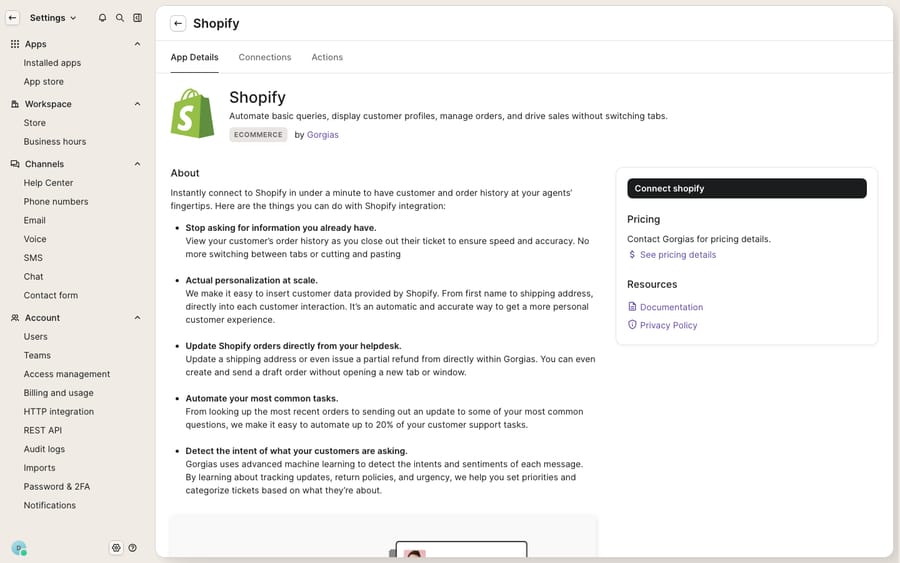
Task: Select Chat channel in sidebar
Action: [33, 277]
